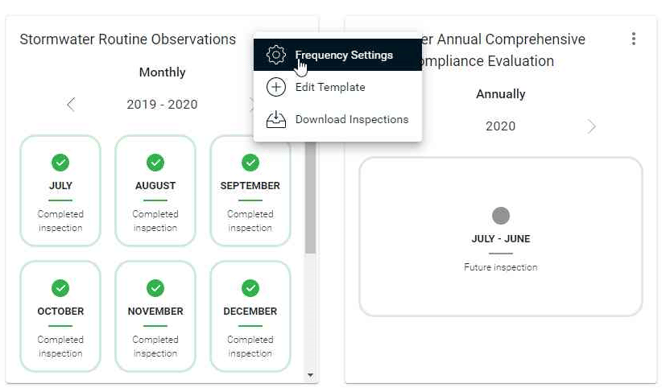Open the September completed inspection card
Screen dimensions: 670x388
point(250,191)
